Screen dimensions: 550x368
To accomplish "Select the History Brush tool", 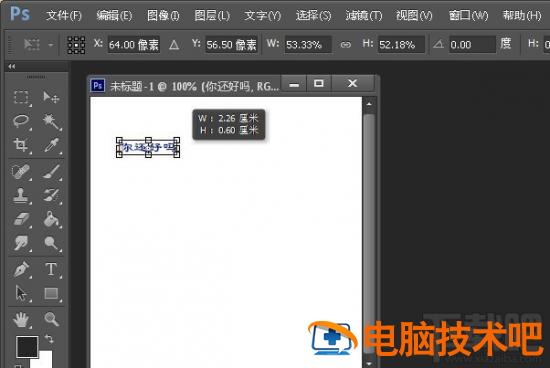I will pyautogui.click(x=51, y=196).
